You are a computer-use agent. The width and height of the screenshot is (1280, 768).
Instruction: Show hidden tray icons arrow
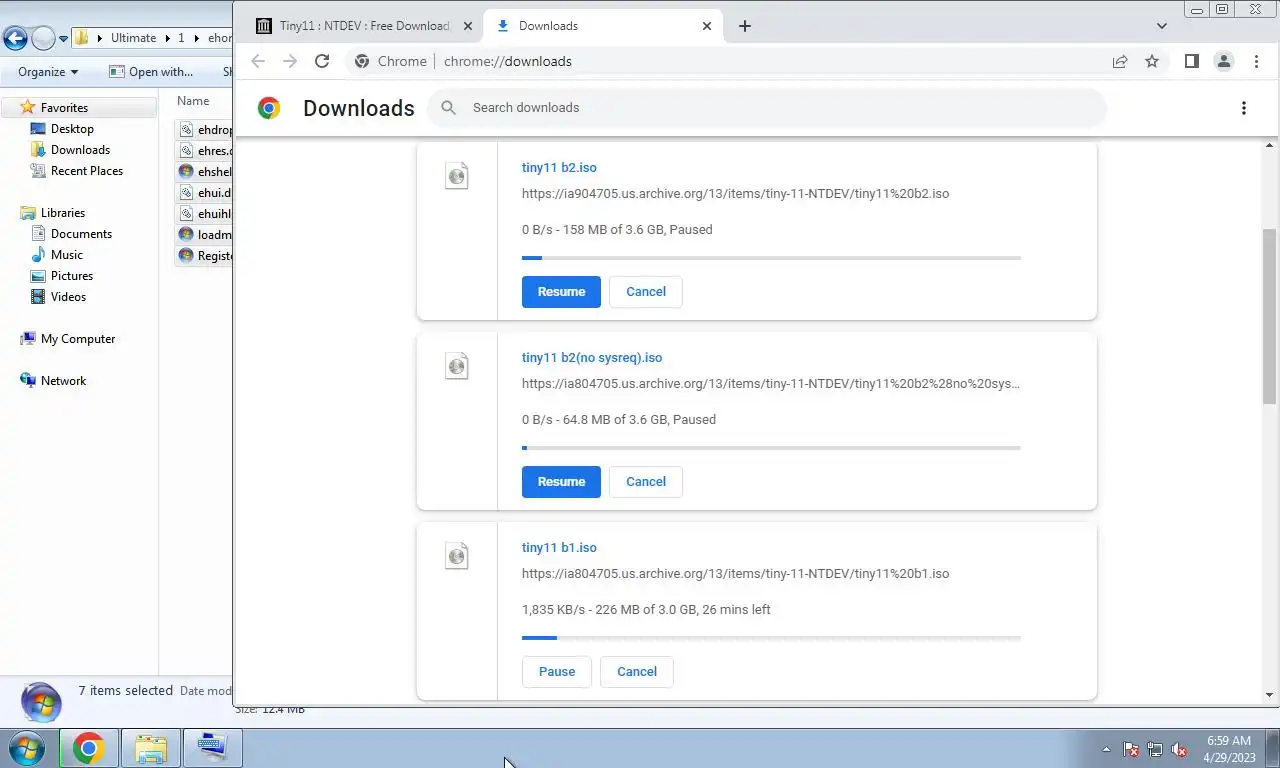tap(1106, 749)
